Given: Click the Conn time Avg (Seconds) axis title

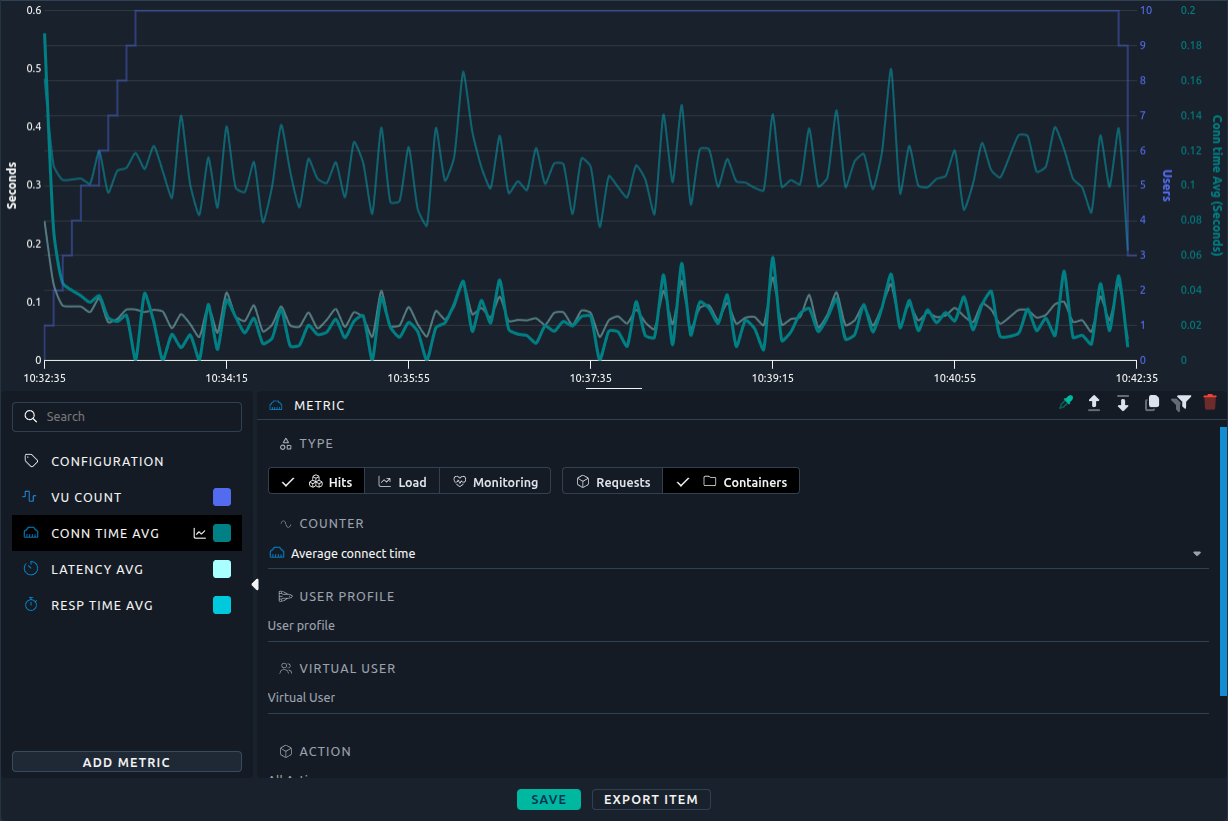Looking at the screenshot, I should (1217, 185).
